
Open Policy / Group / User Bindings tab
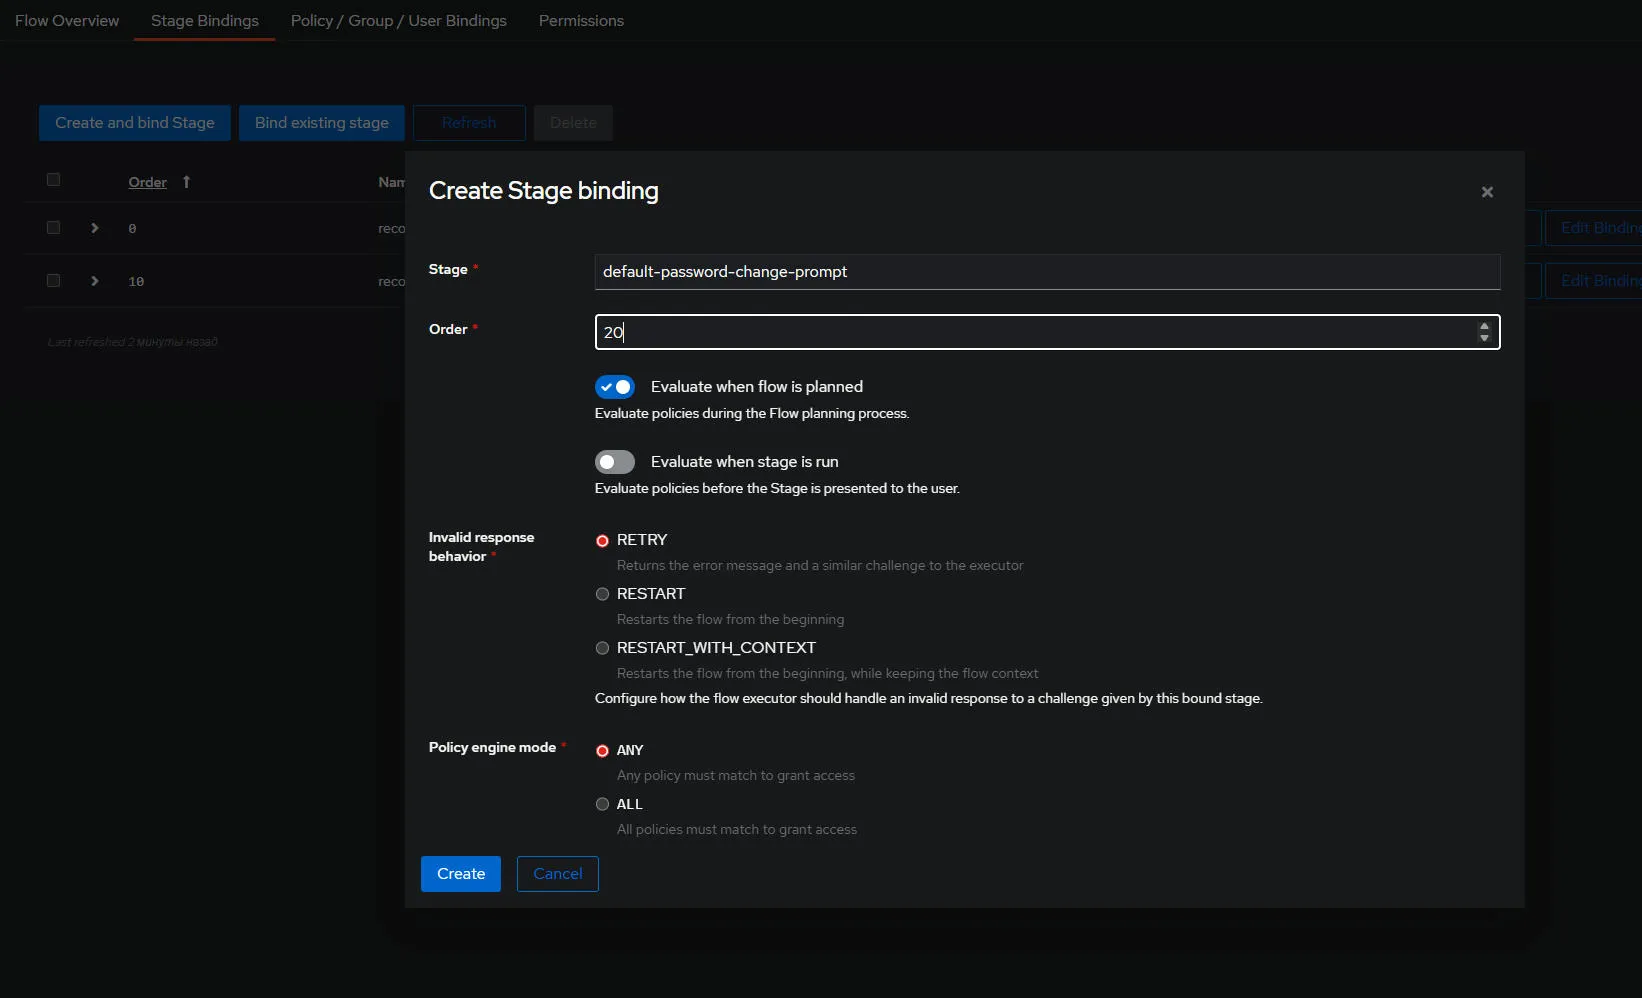[x=398, y=21]
